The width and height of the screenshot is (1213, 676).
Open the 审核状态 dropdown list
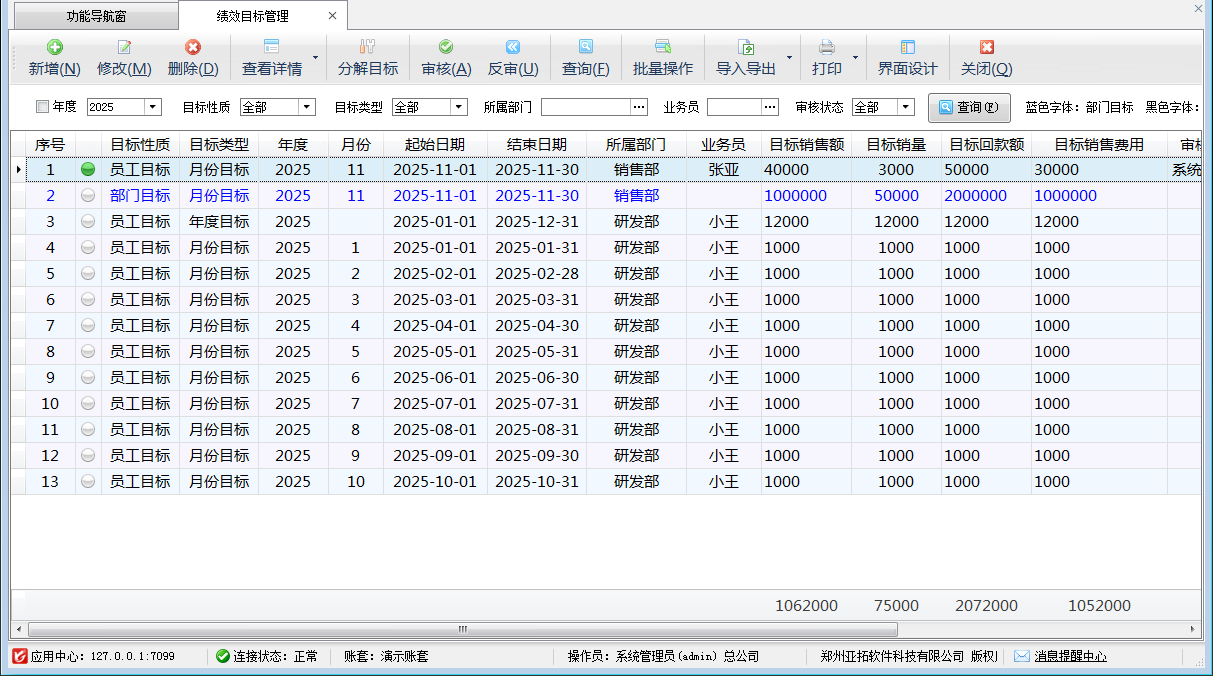tap(906, 108)
